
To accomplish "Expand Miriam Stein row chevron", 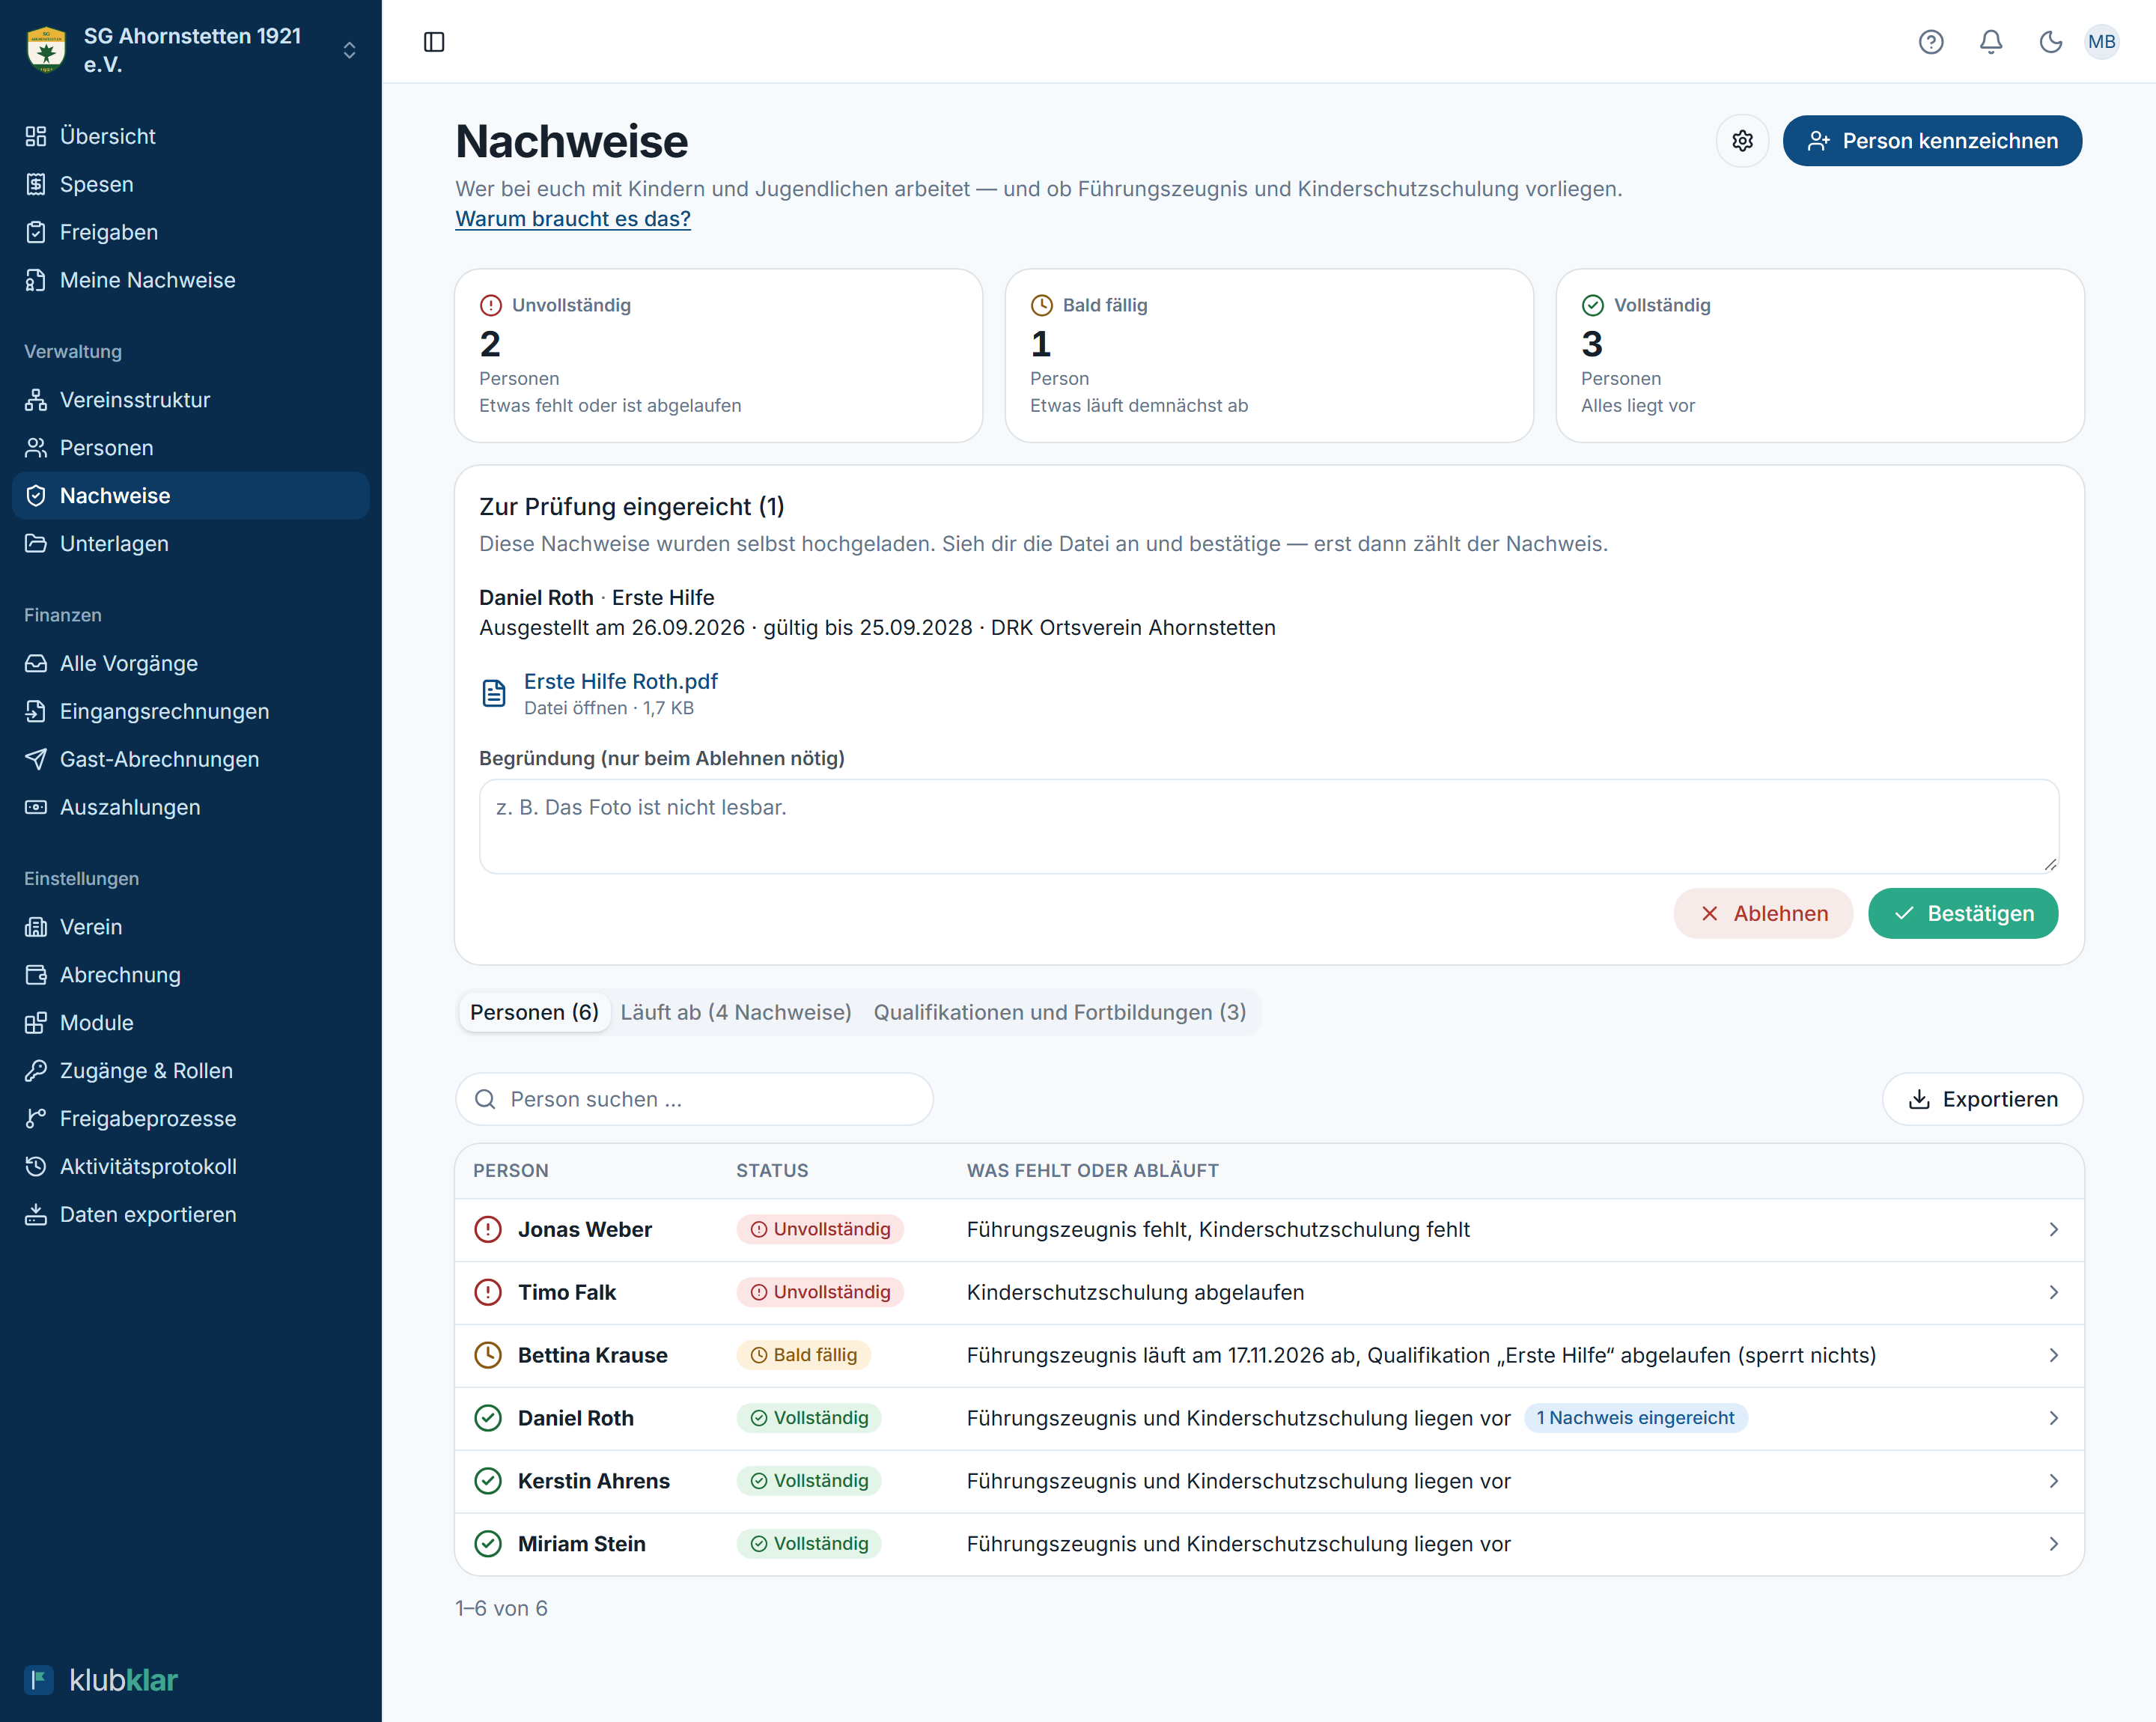I will (2053, 1545).
